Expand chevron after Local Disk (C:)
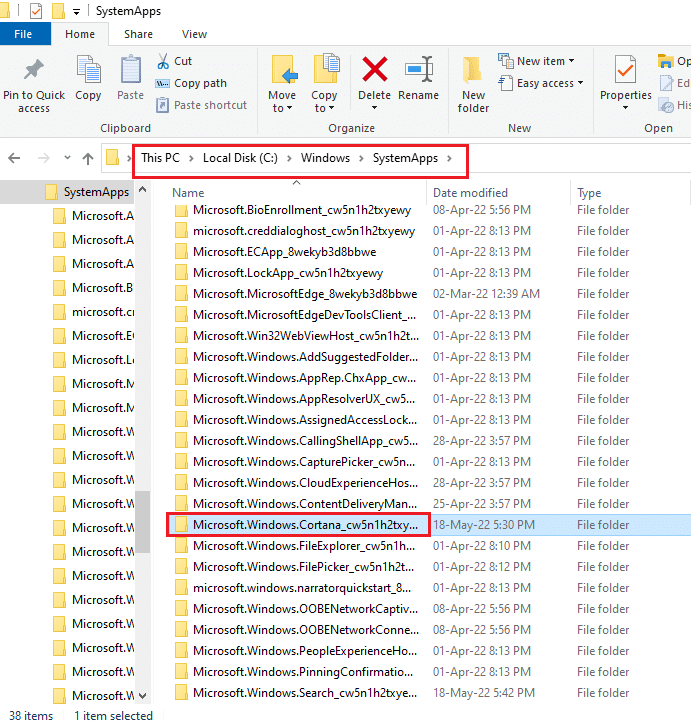The height and width of the screenshot is (727, 691). [289, 159]
